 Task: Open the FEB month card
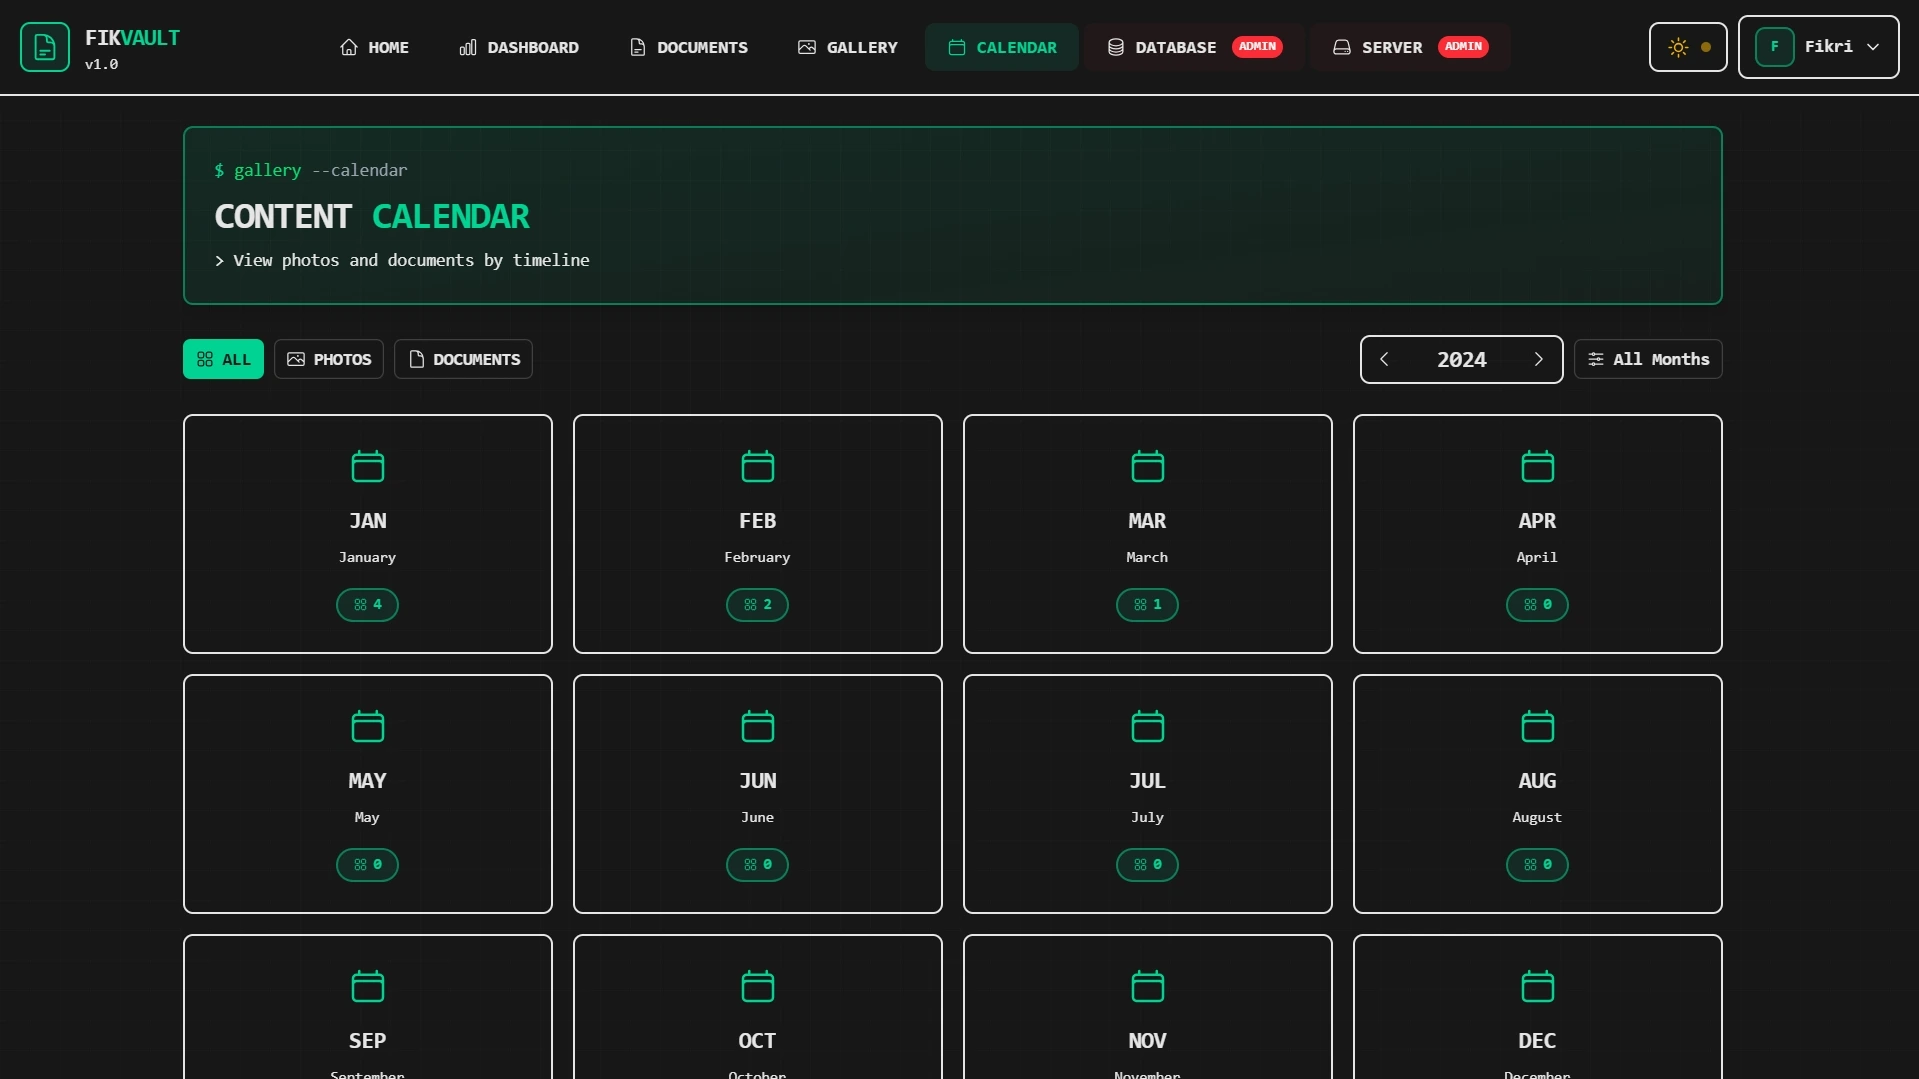[758, 534]
